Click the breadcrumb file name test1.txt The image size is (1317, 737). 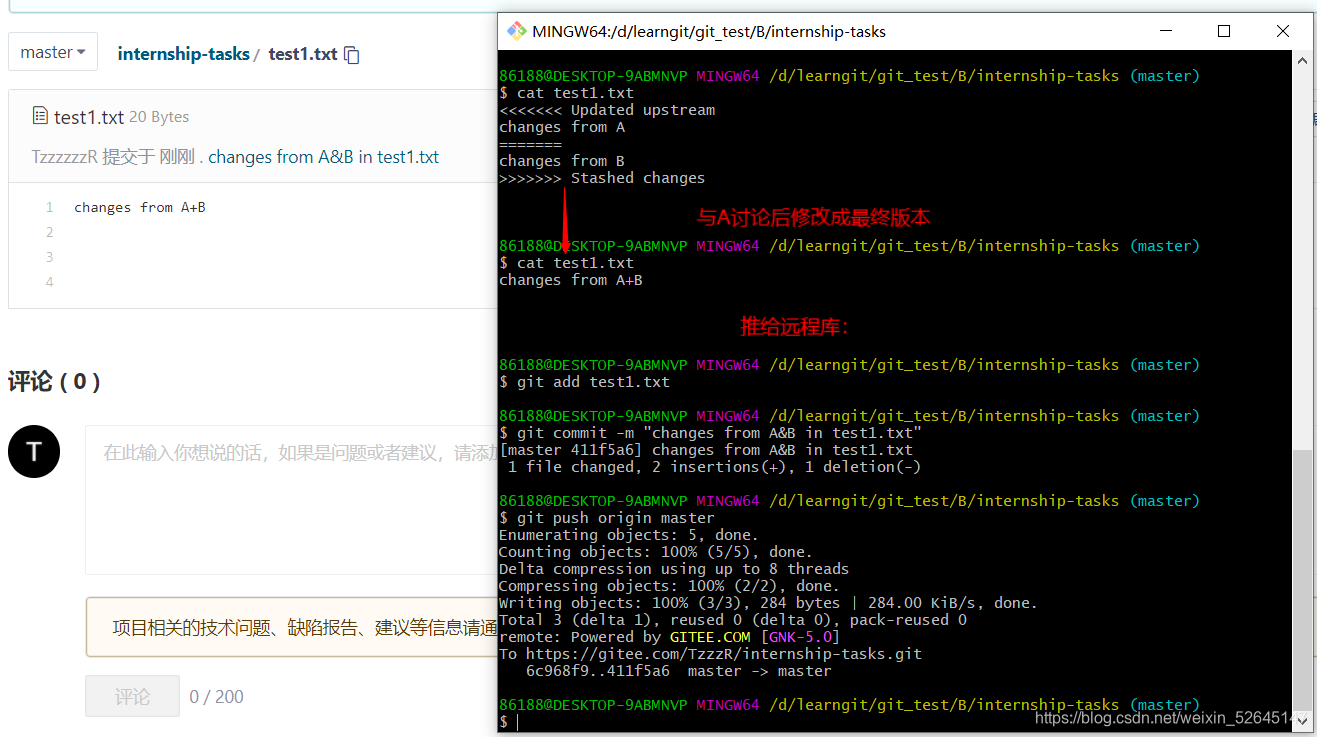click(303, 54)
